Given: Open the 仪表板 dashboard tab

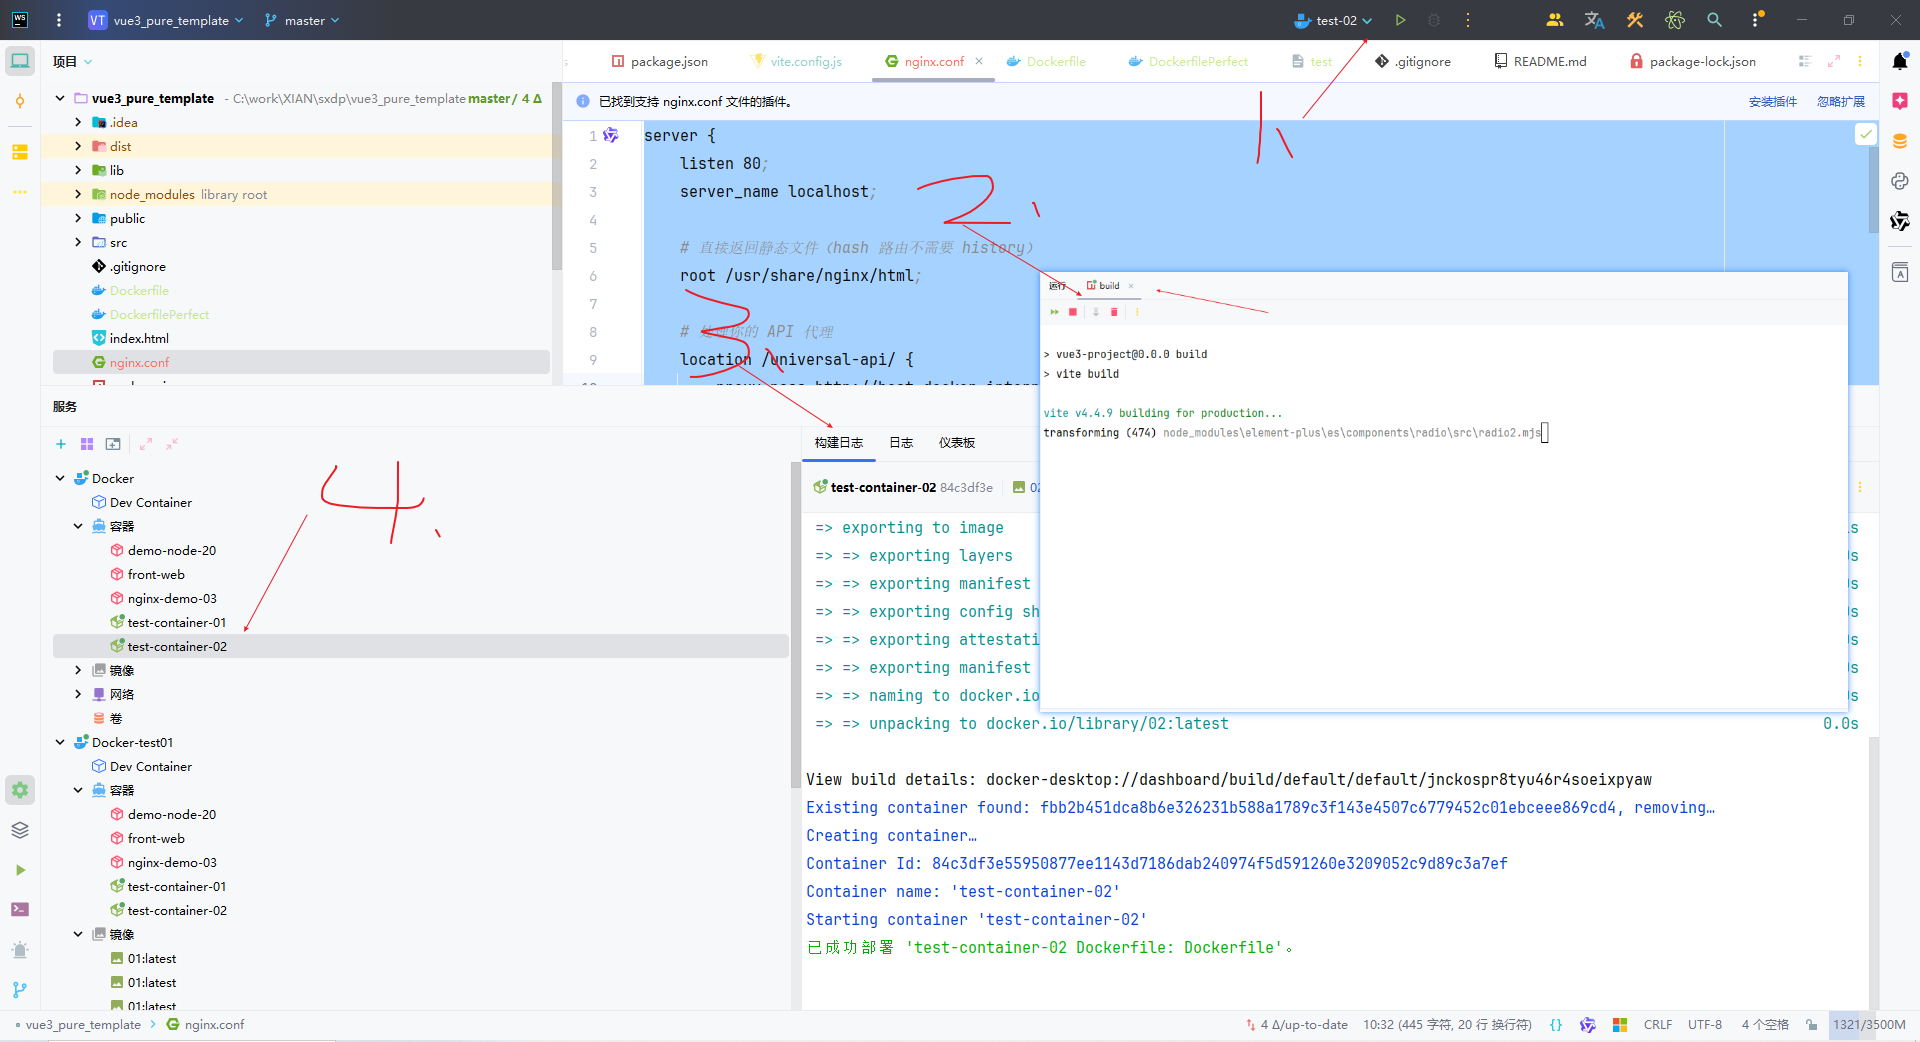Looking at the screenshot, I should tap(957, 443).
